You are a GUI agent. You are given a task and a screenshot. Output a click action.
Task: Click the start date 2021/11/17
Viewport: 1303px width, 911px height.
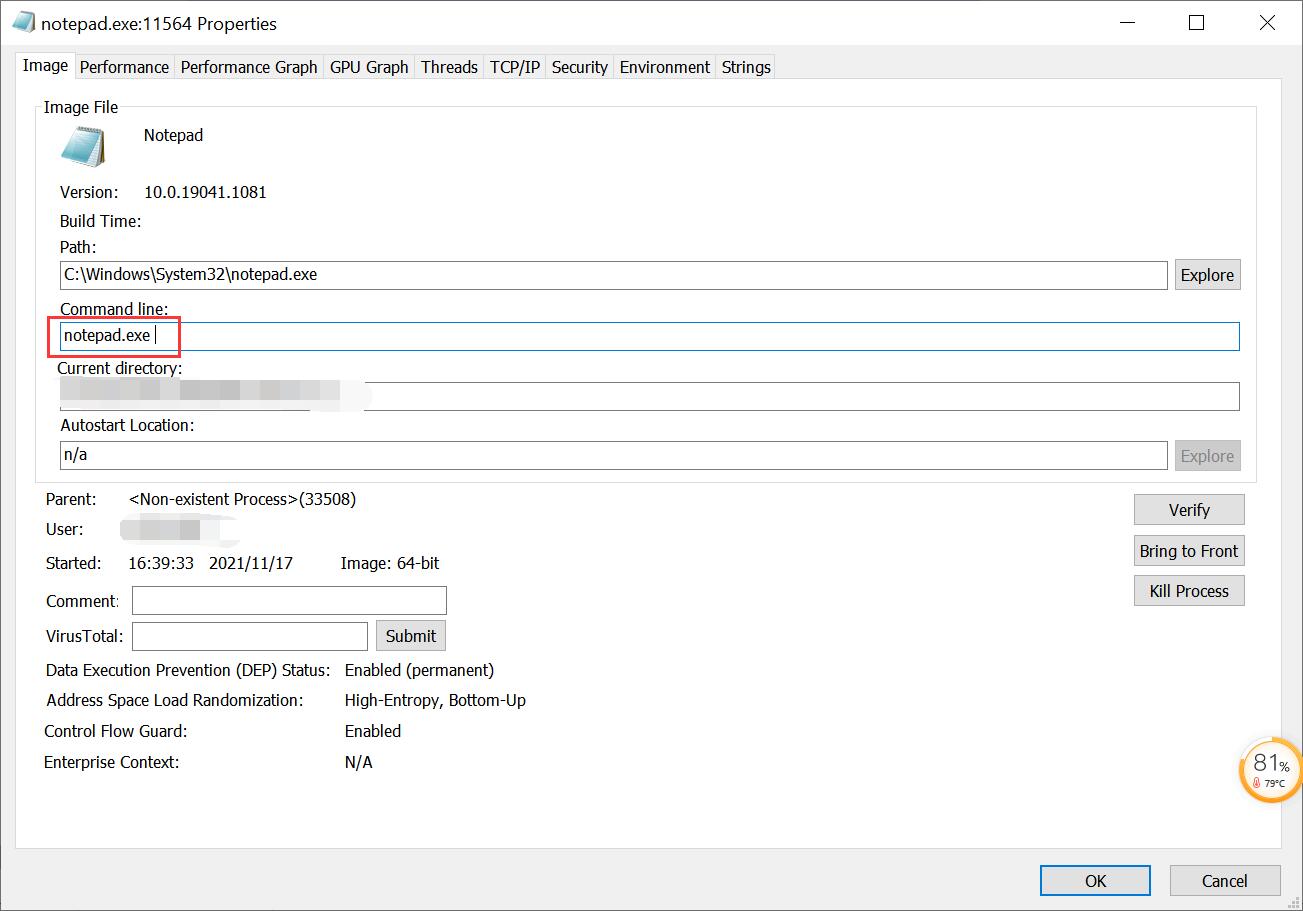(x=251, y=563)
